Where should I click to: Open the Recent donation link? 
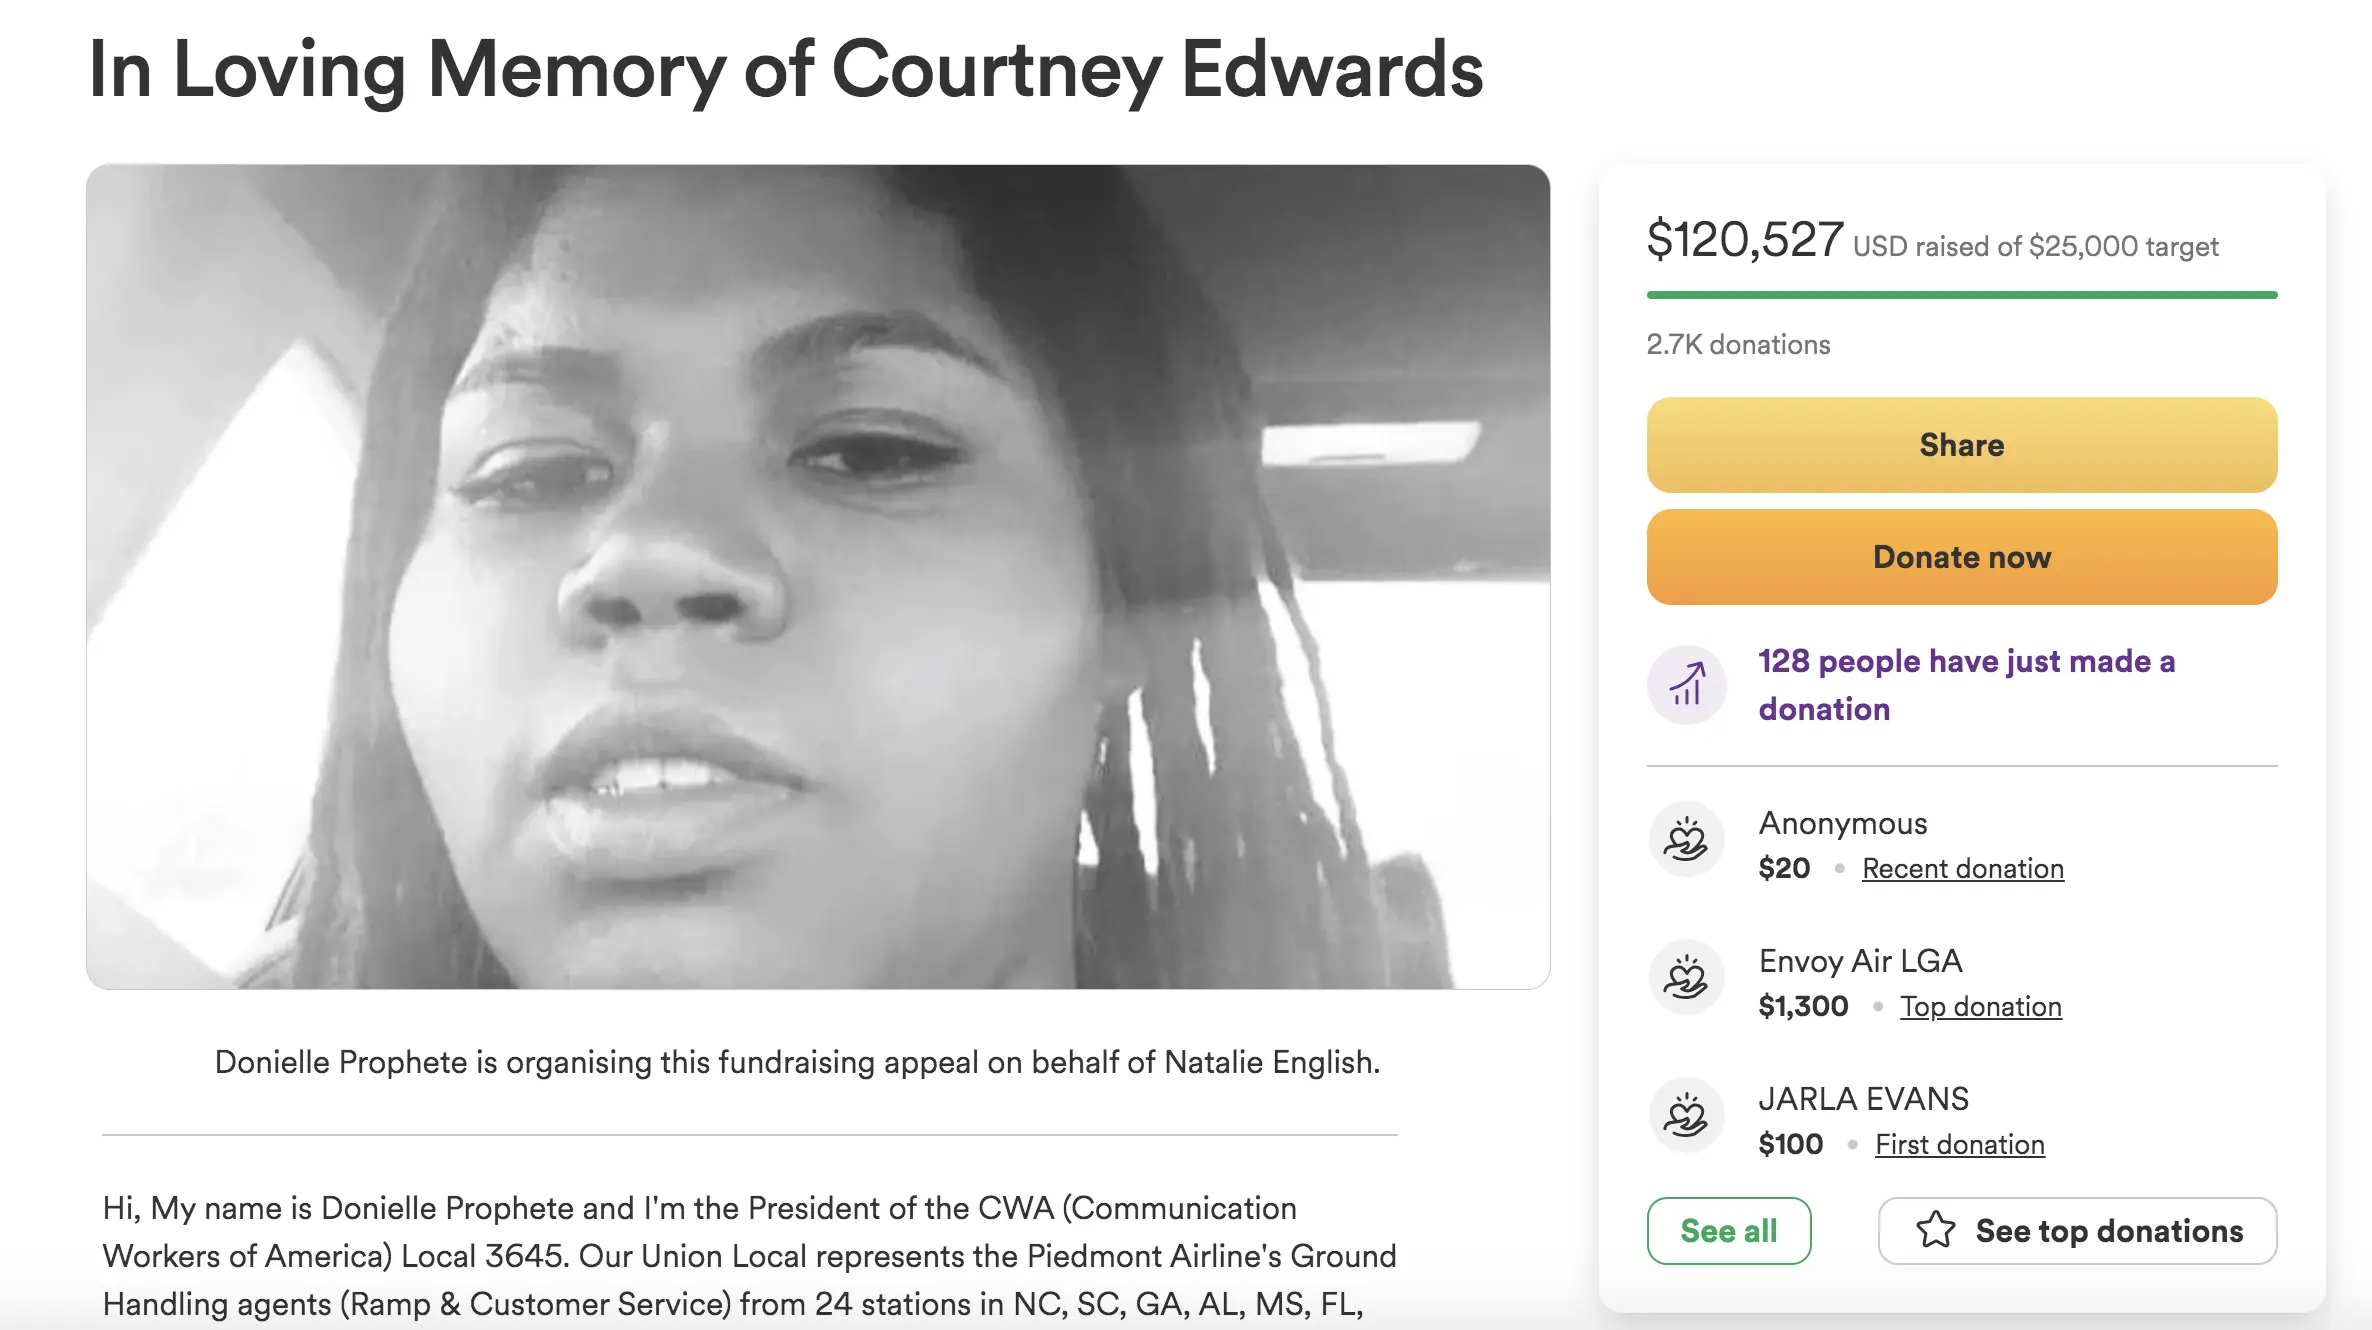(x=1962, y=868)
